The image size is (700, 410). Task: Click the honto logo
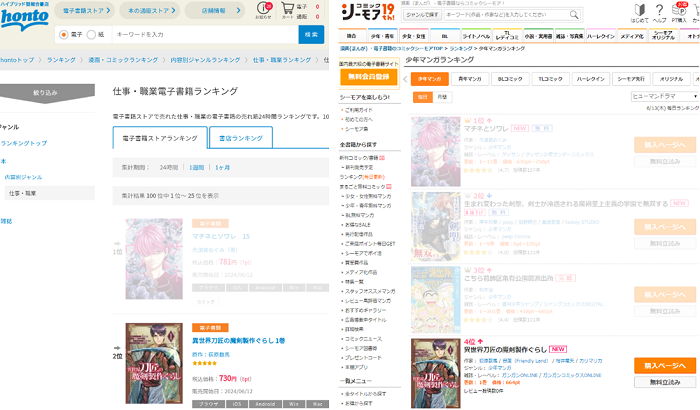point(24,17)
